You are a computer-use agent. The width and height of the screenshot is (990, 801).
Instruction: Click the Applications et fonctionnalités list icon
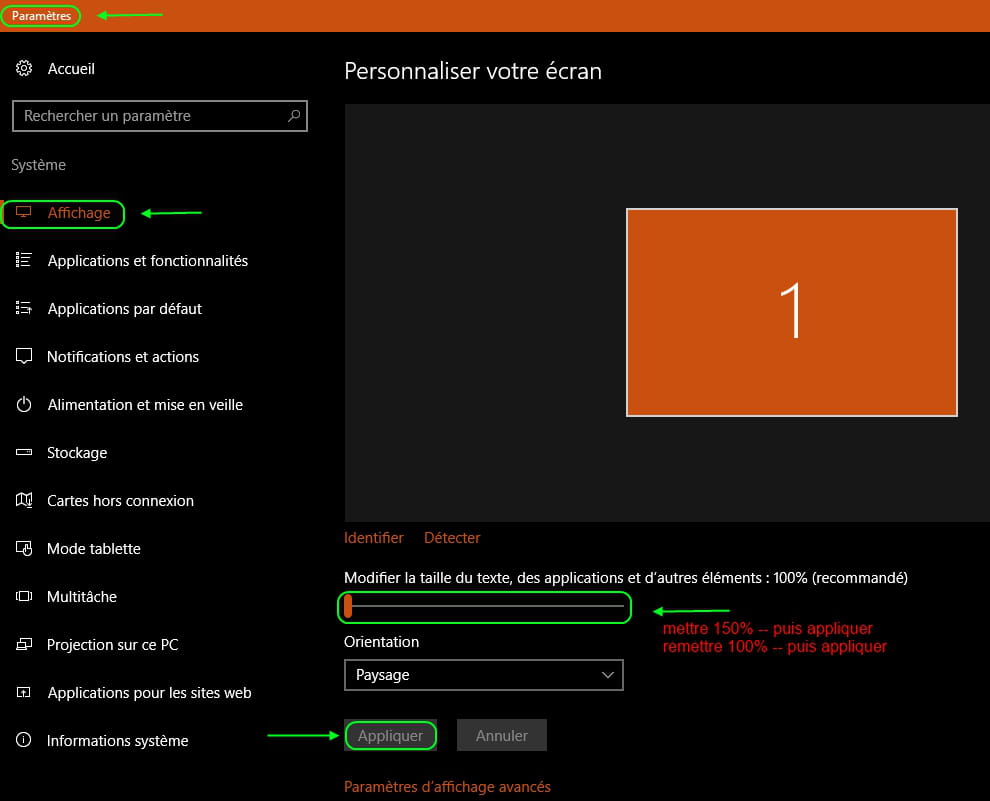click(x=23, y=260)
